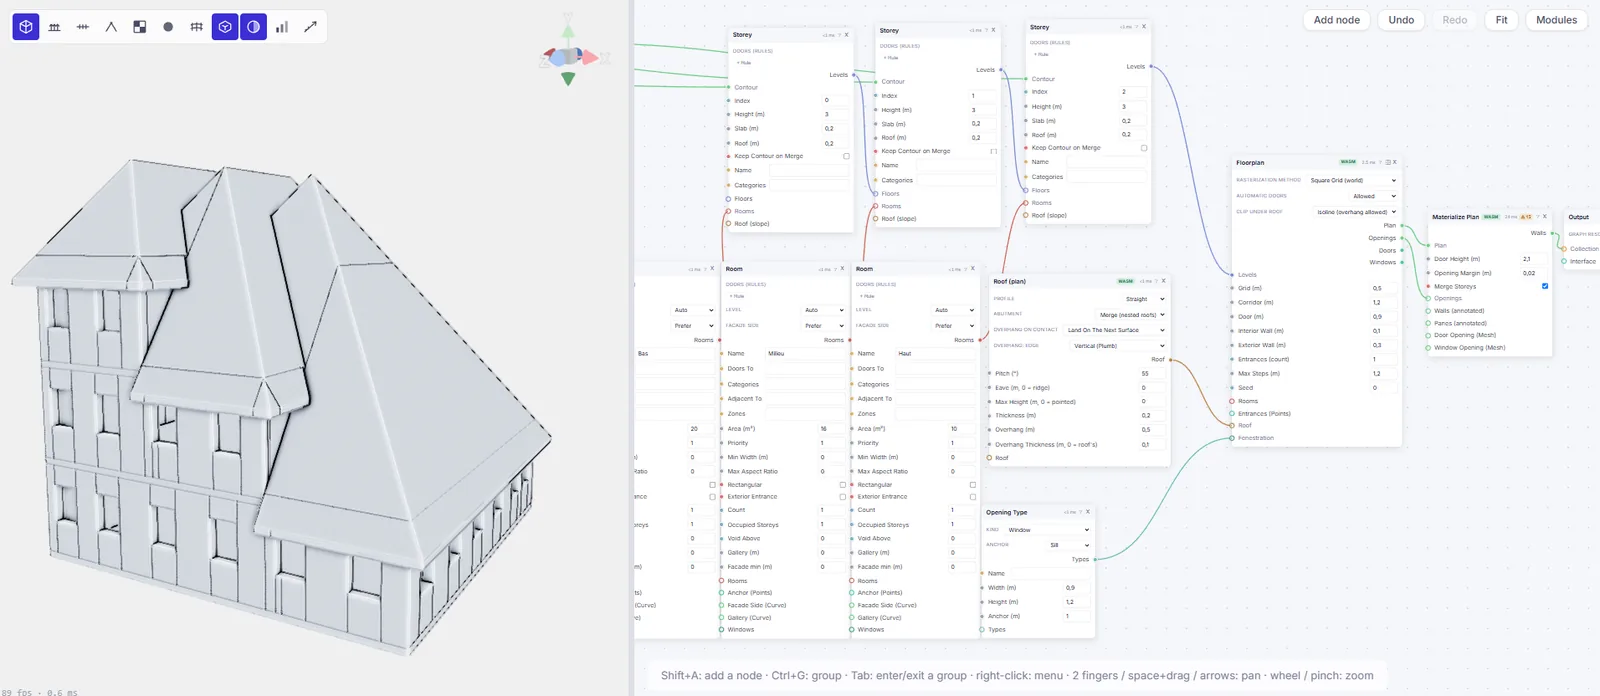This screenshot has height=696, width=1600.
Task: Open the Automatic Doors dropdown showing Allowed
Action: click(x=1373, y=196)
